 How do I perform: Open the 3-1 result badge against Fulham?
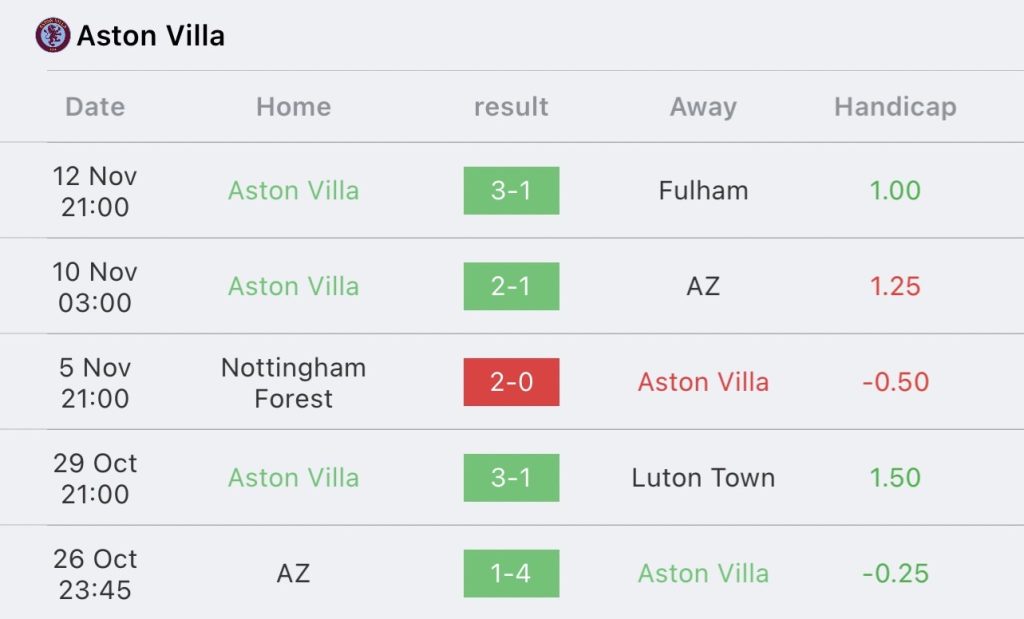pos(511,191)
